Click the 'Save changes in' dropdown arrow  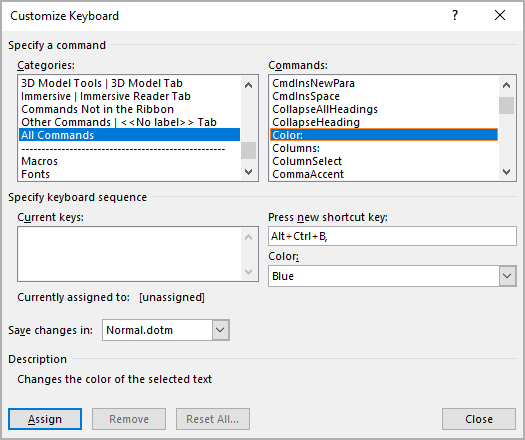(220, 330)
